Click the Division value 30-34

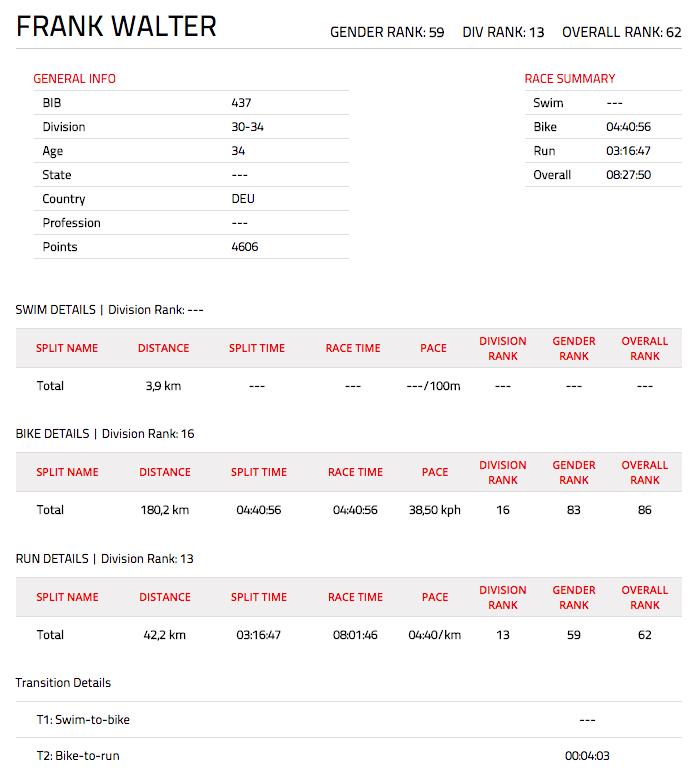[x=247, y=127]
